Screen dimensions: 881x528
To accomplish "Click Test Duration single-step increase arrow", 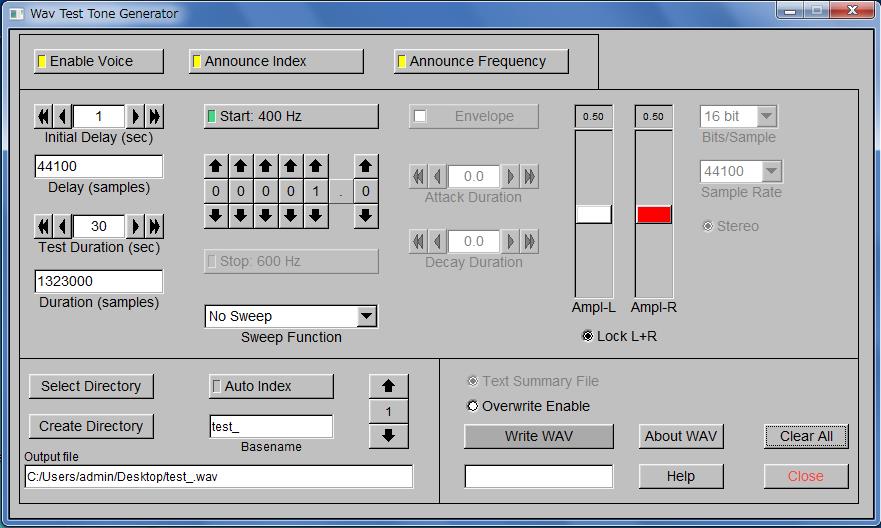I will coord(135,226).
